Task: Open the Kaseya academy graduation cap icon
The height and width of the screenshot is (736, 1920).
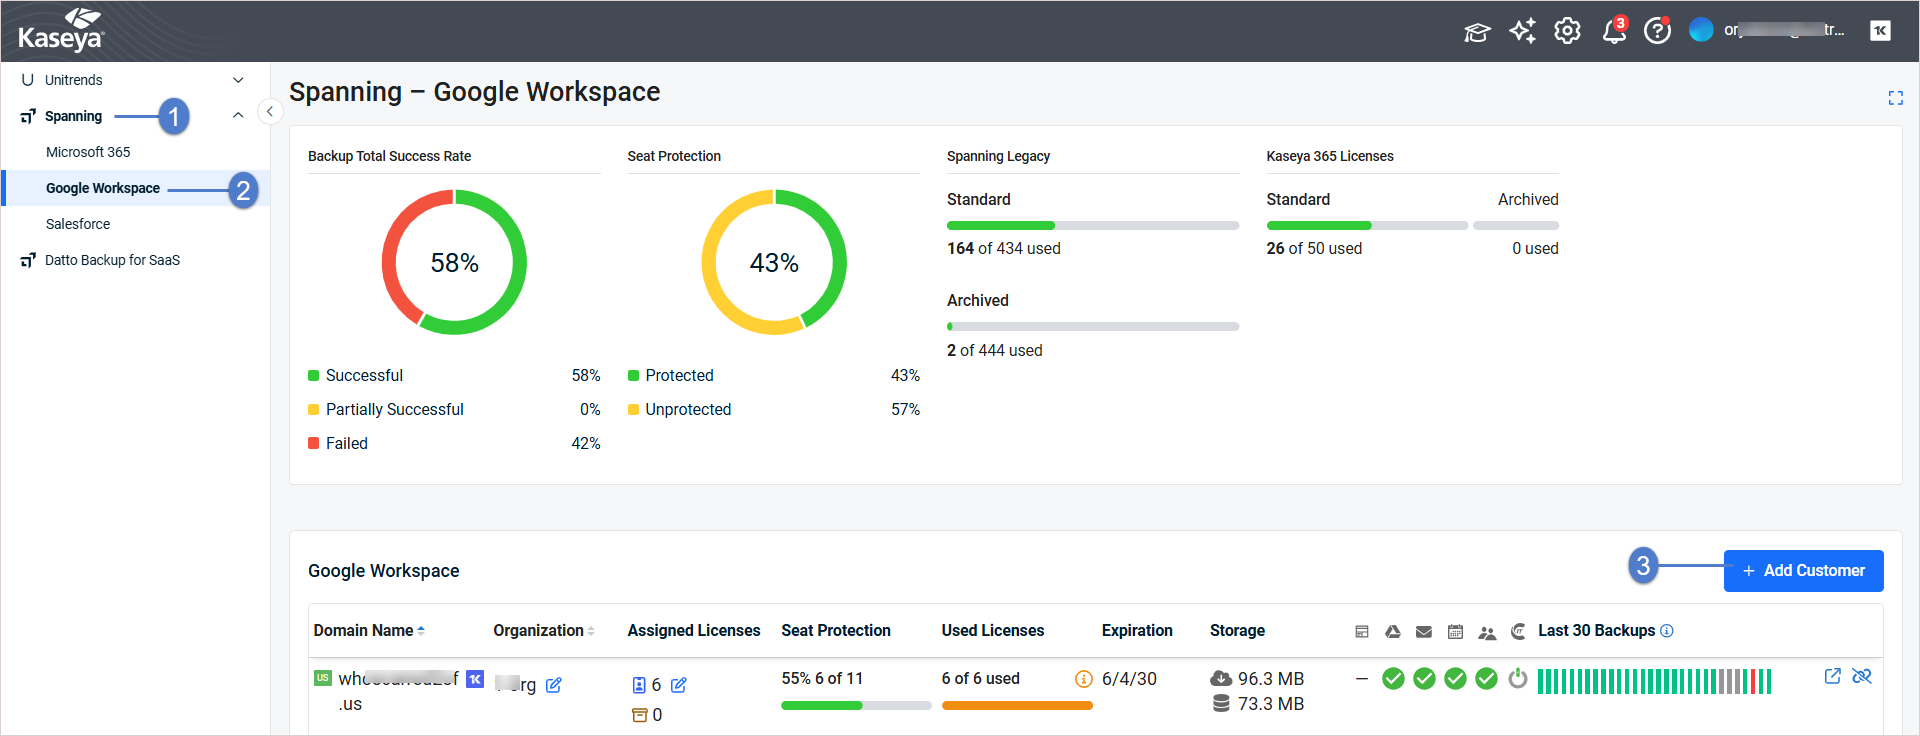Action: [x=1477, y=32]
